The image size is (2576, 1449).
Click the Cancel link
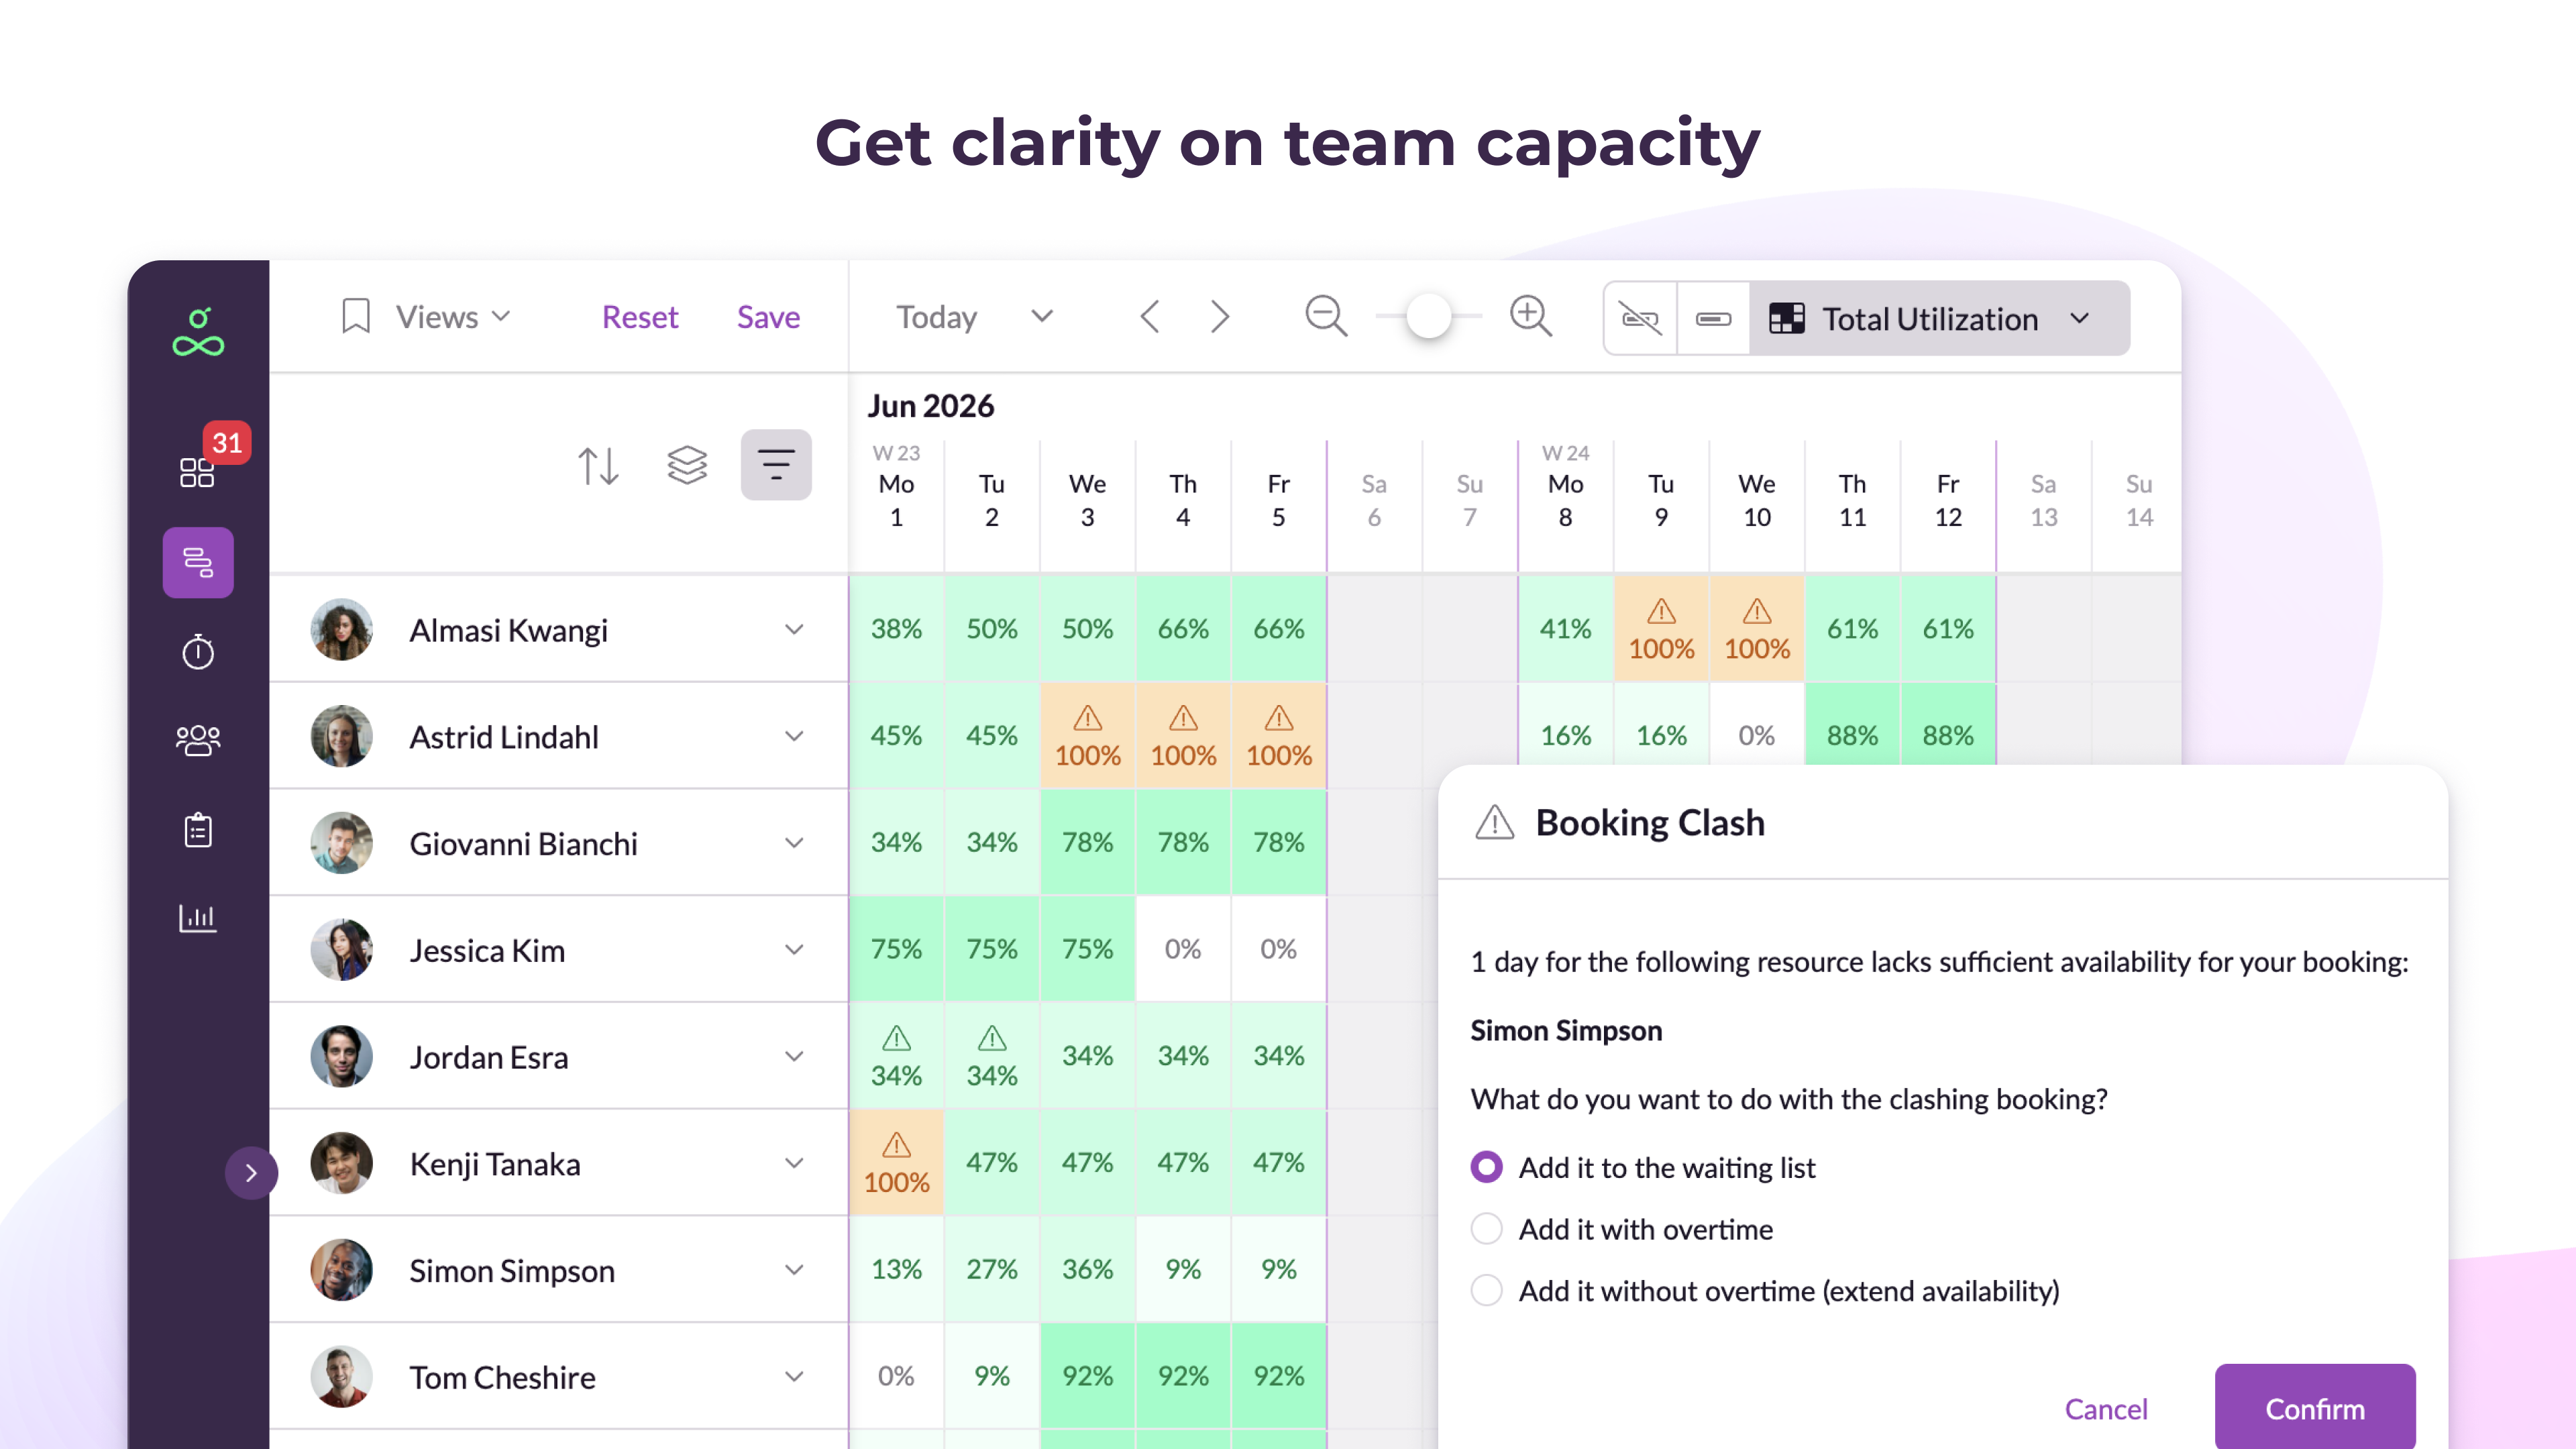tap(2105, 1409)
